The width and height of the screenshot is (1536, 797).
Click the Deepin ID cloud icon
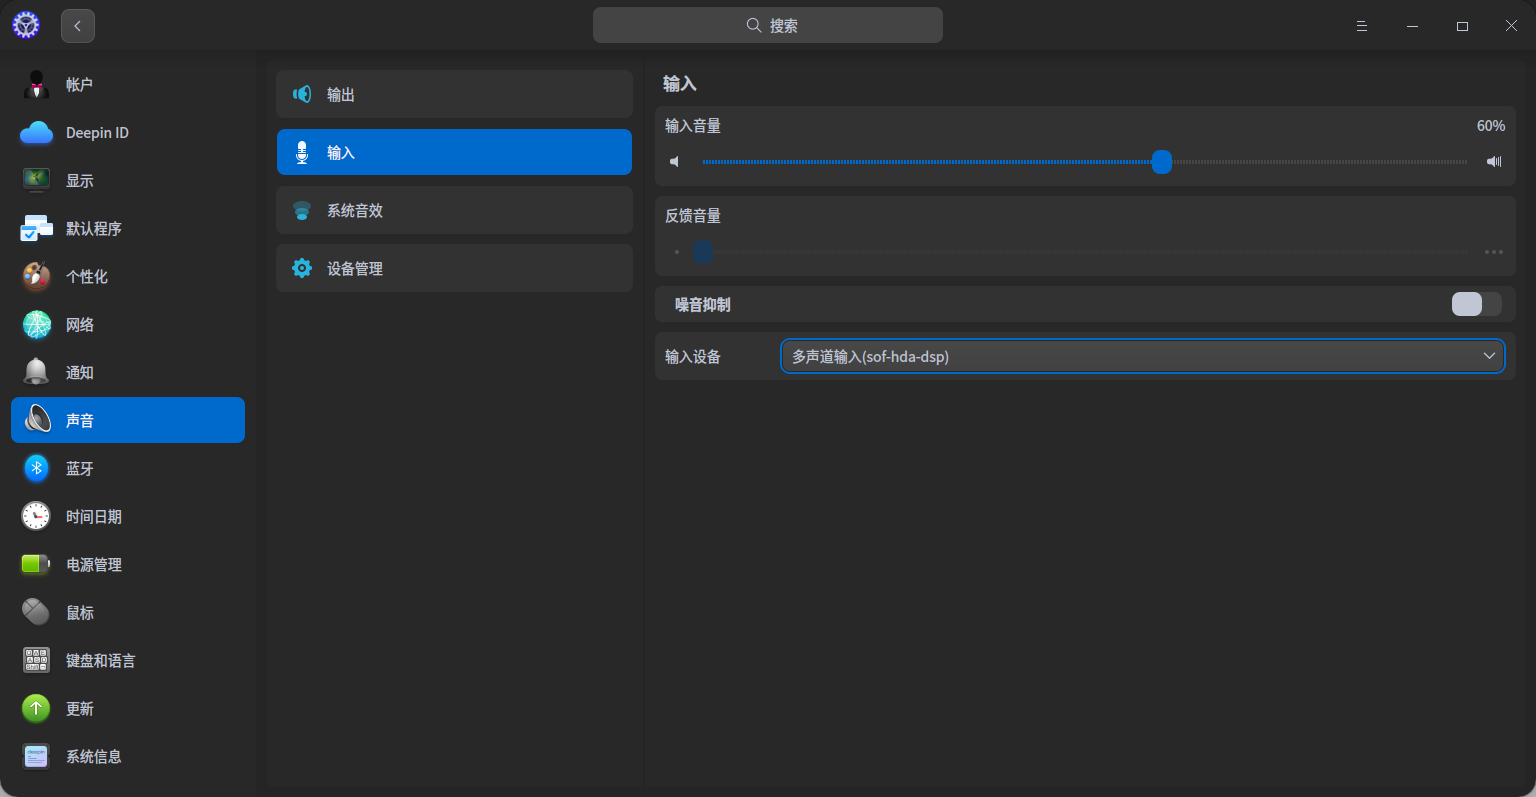(x=36, y=133)
